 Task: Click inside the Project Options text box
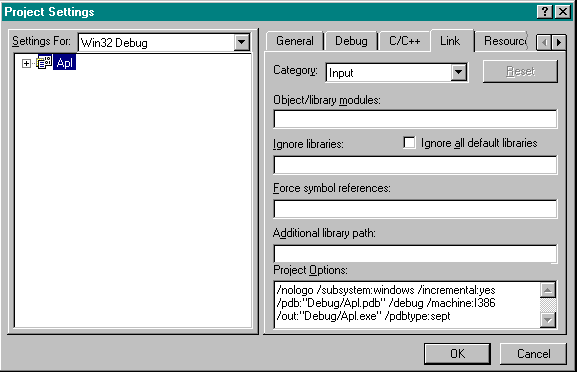coord(407,304)
